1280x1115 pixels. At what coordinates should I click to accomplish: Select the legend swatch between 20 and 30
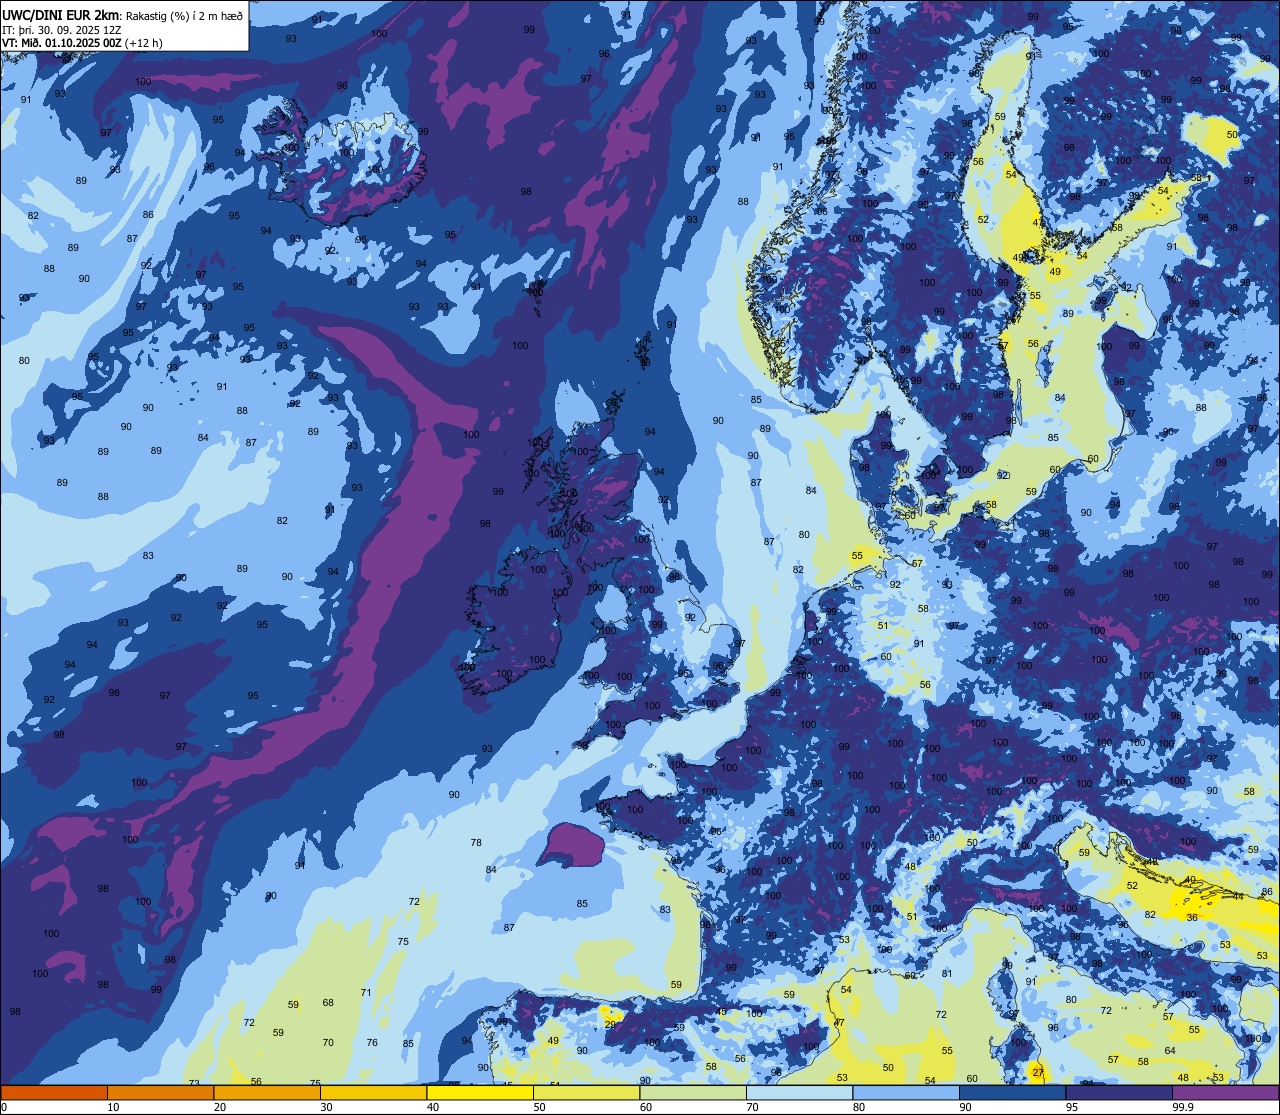(267, 1092)
